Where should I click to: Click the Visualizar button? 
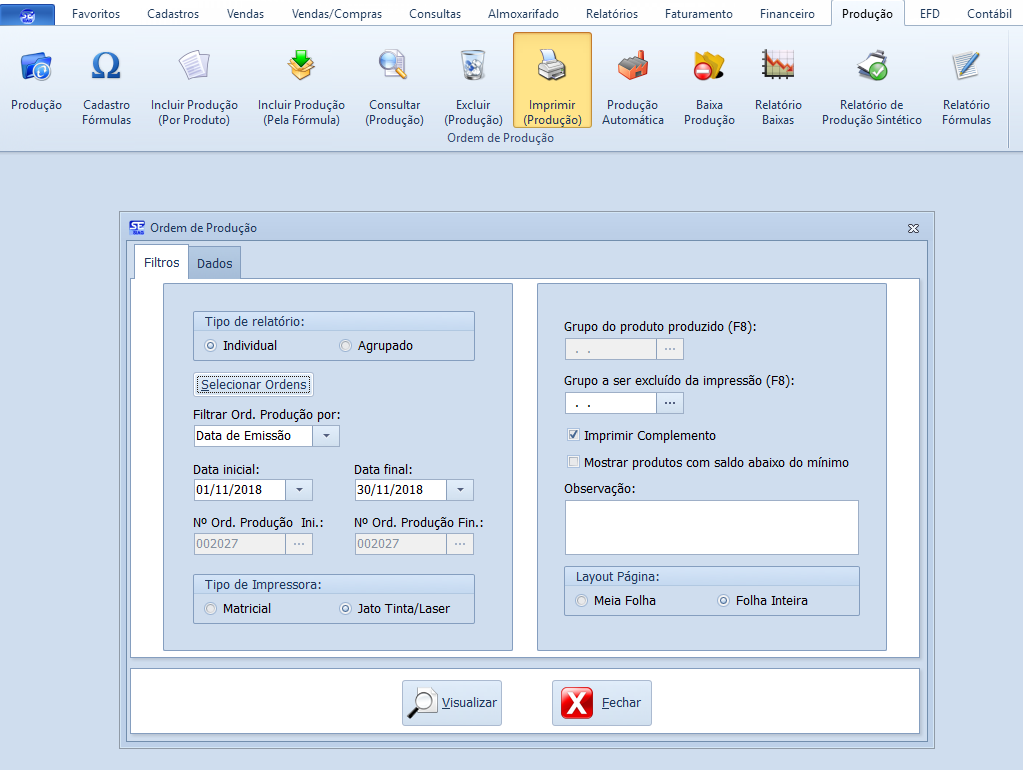(x=452, y=703)
